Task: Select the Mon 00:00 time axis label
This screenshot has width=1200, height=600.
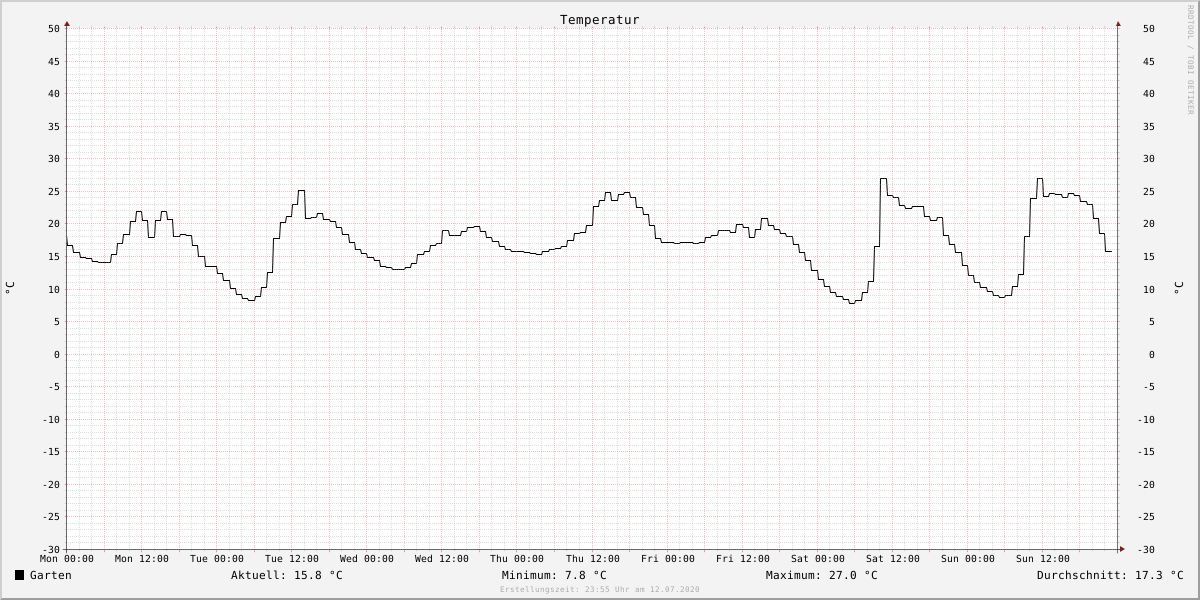Action: pos(67,559)
